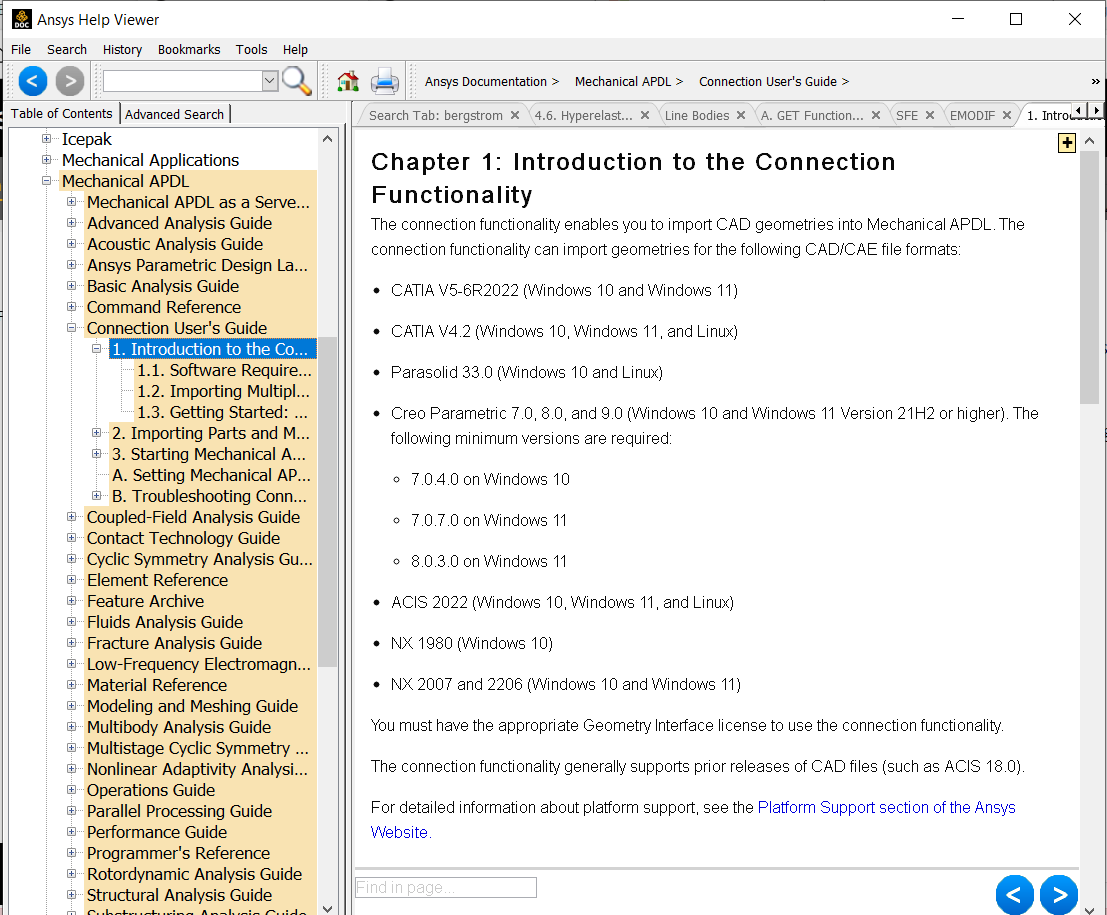This screenshot has width=1107, height=915.
Task: Select Software Requirements tree item
Action: click(x=224, y=370)
